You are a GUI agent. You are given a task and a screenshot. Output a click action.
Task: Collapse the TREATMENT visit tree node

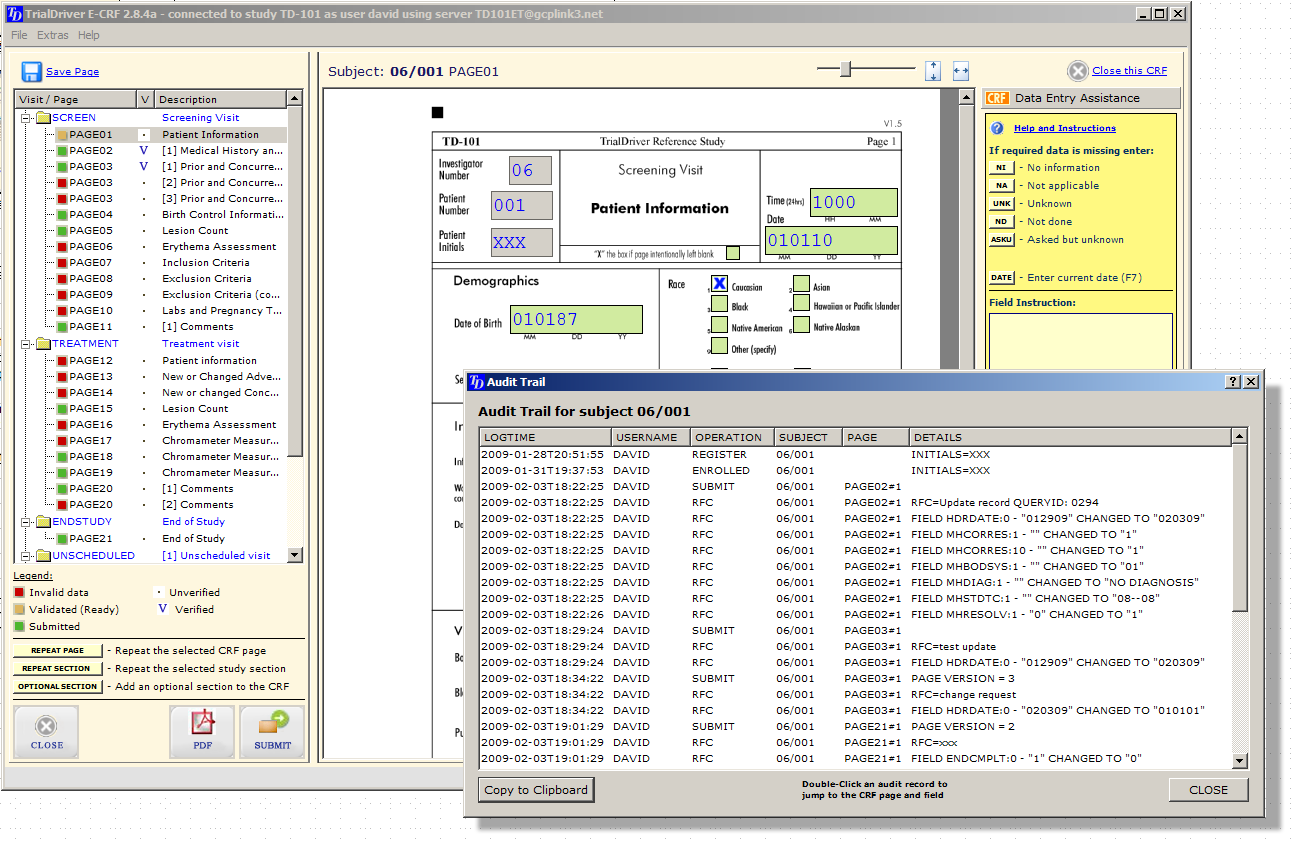[27, 344]
